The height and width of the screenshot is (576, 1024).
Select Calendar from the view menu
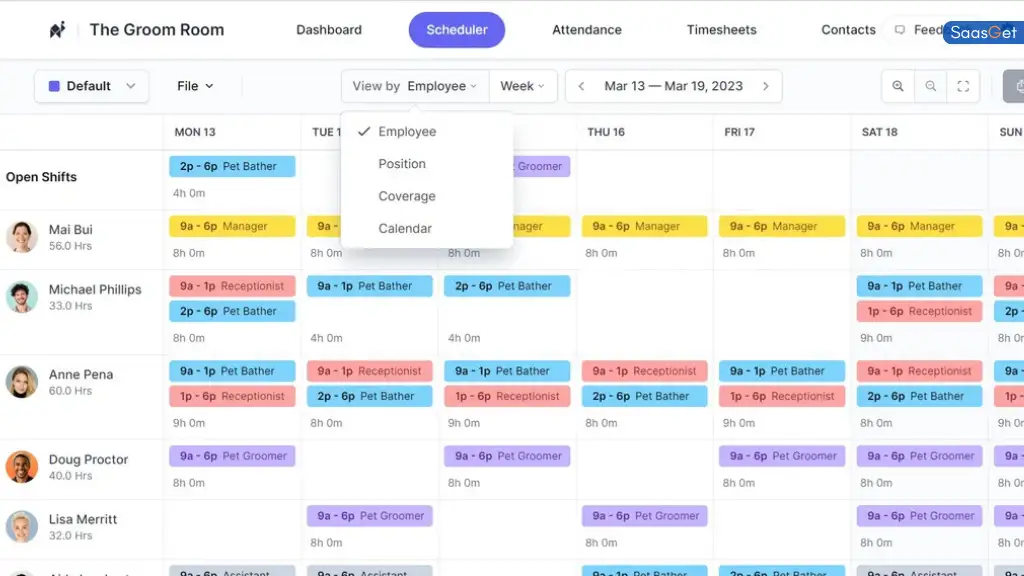pyautogui.click(x=405, y=228)
